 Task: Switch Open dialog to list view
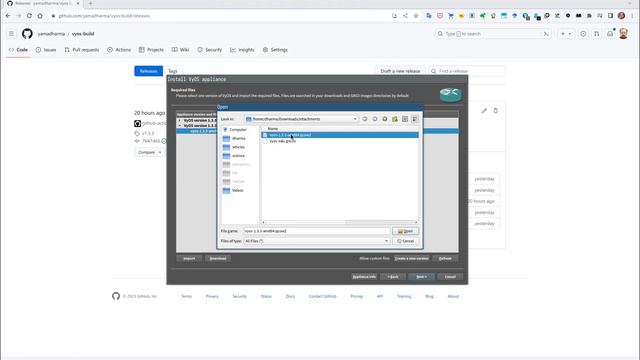(405, 119)
